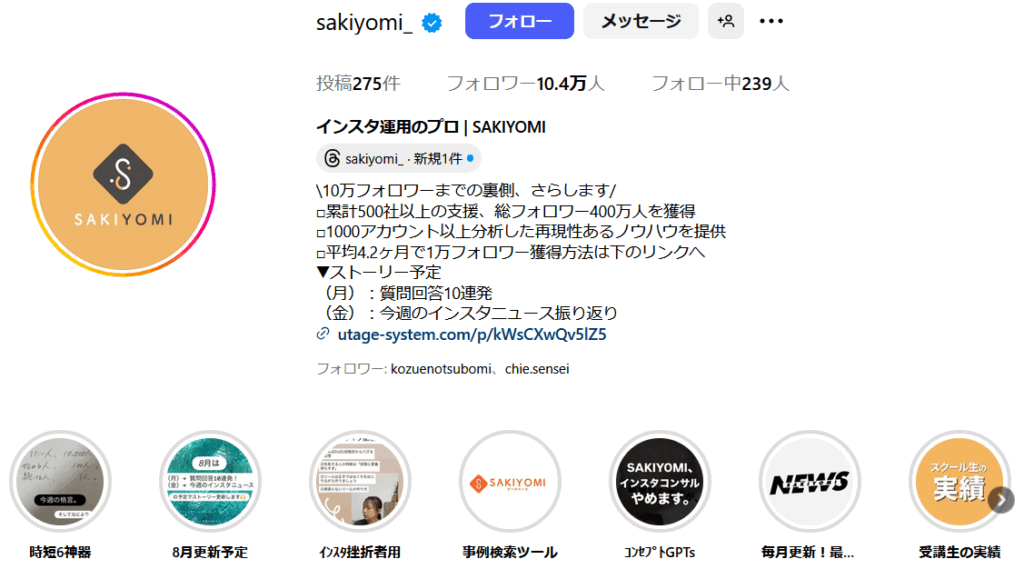Open the three-dot options menu

771,22
